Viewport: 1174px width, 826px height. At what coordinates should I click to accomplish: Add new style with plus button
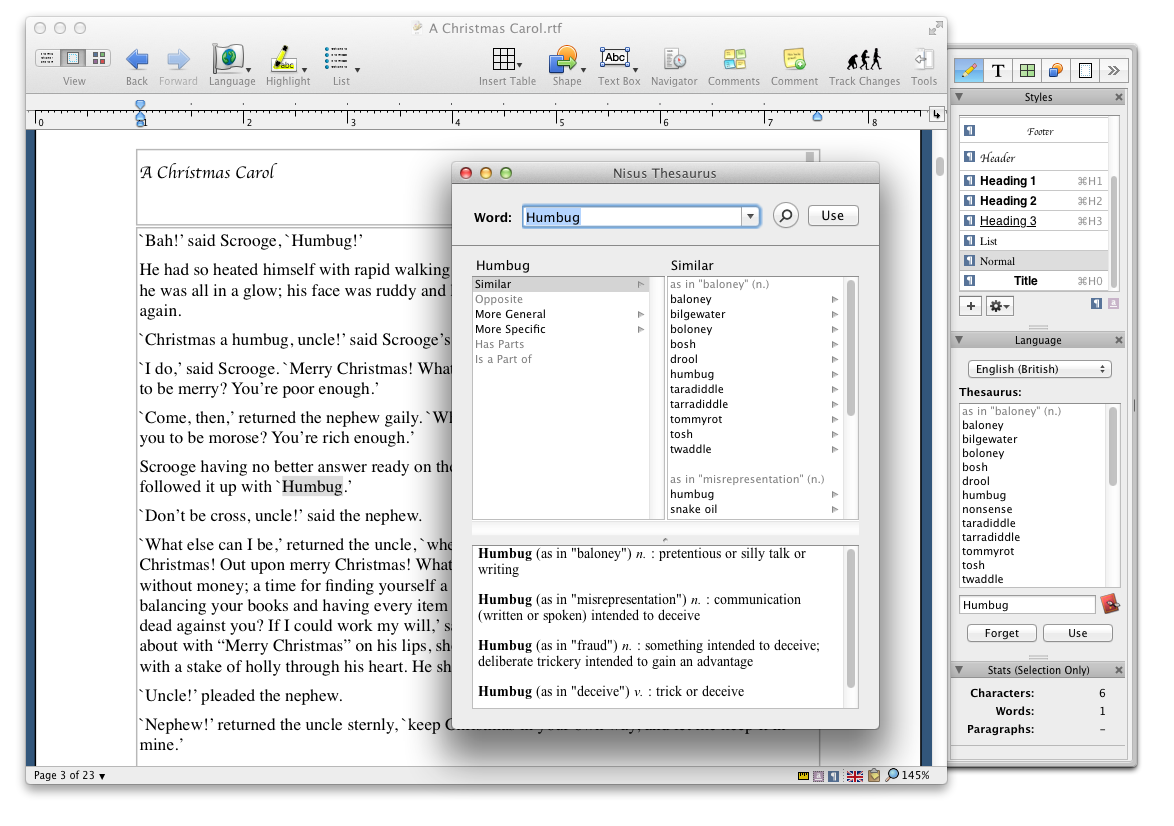click(970, 306)
